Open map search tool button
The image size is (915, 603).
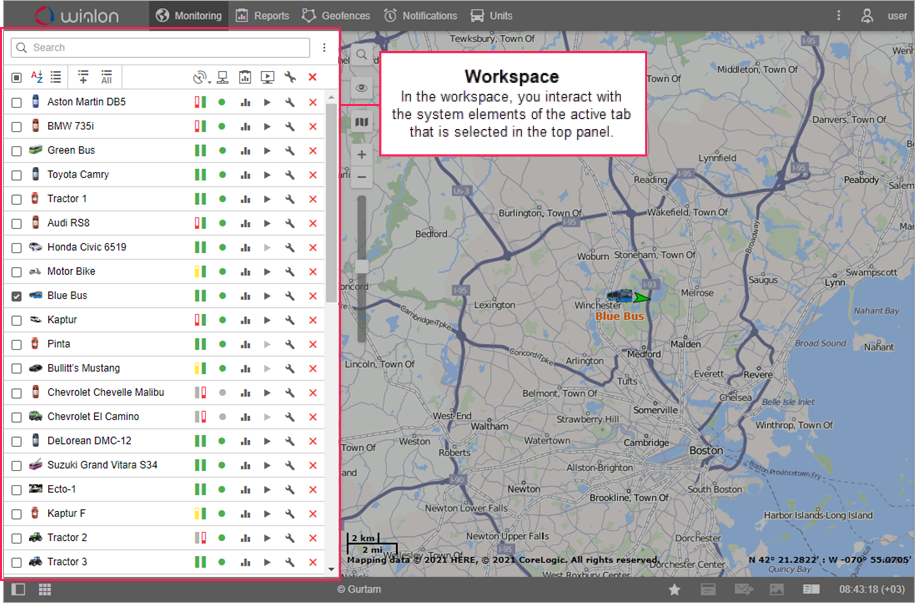click(x=361, y=55)
